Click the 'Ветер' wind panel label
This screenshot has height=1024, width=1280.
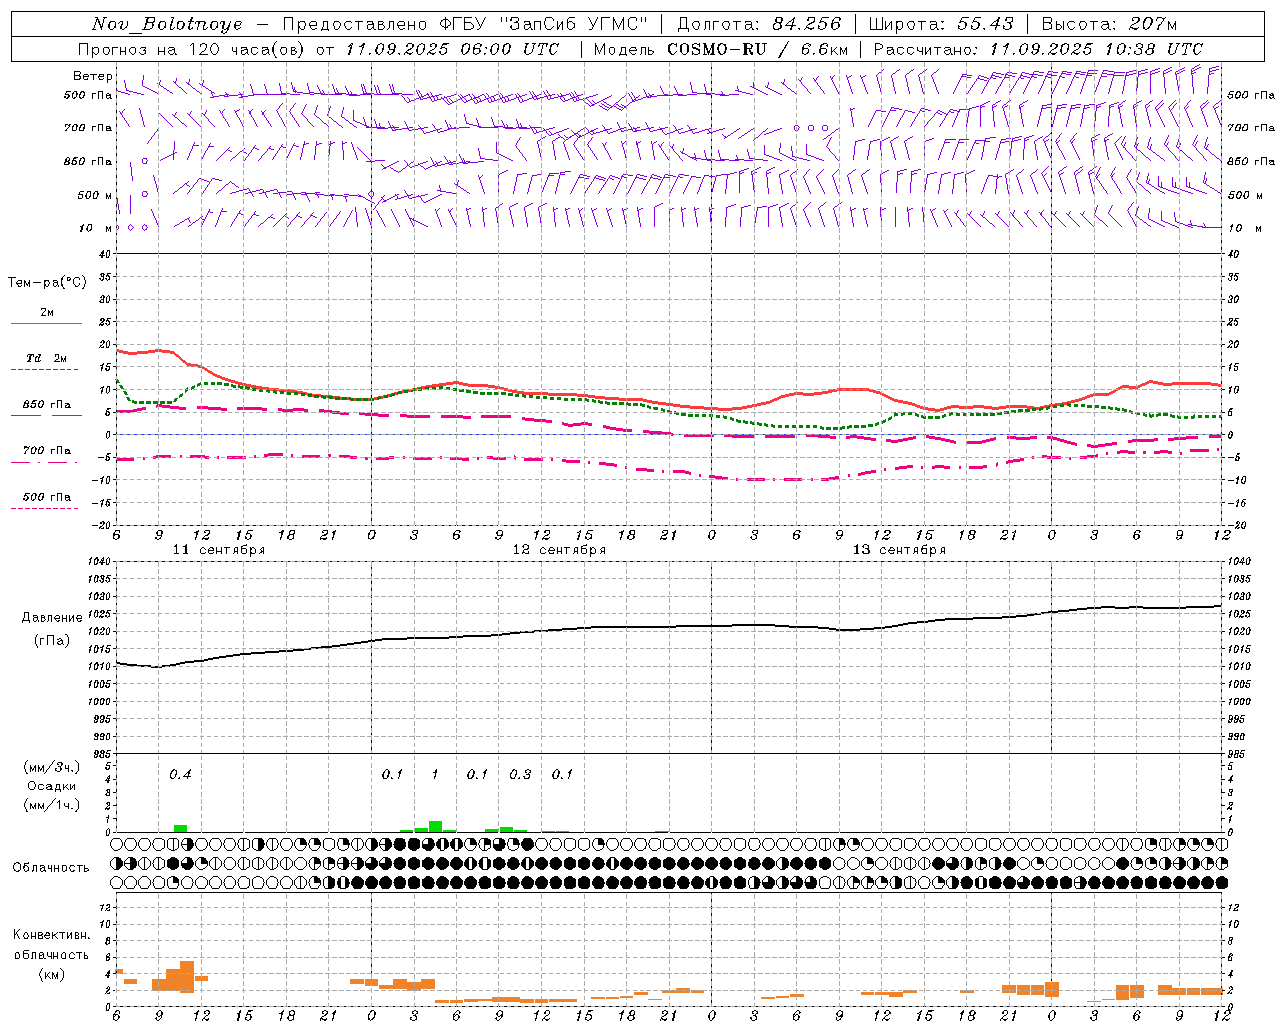click(x=92, y=76)
